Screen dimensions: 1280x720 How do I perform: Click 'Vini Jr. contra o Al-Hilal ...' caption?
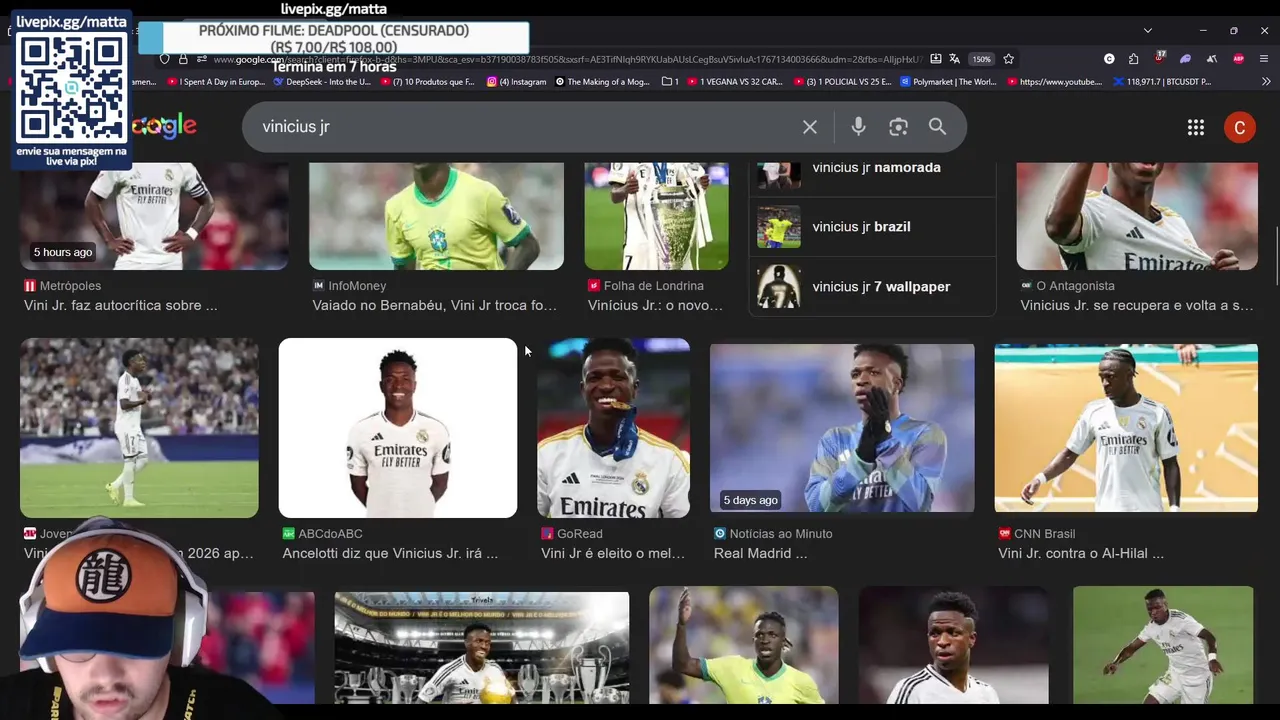pos(1081,554)
